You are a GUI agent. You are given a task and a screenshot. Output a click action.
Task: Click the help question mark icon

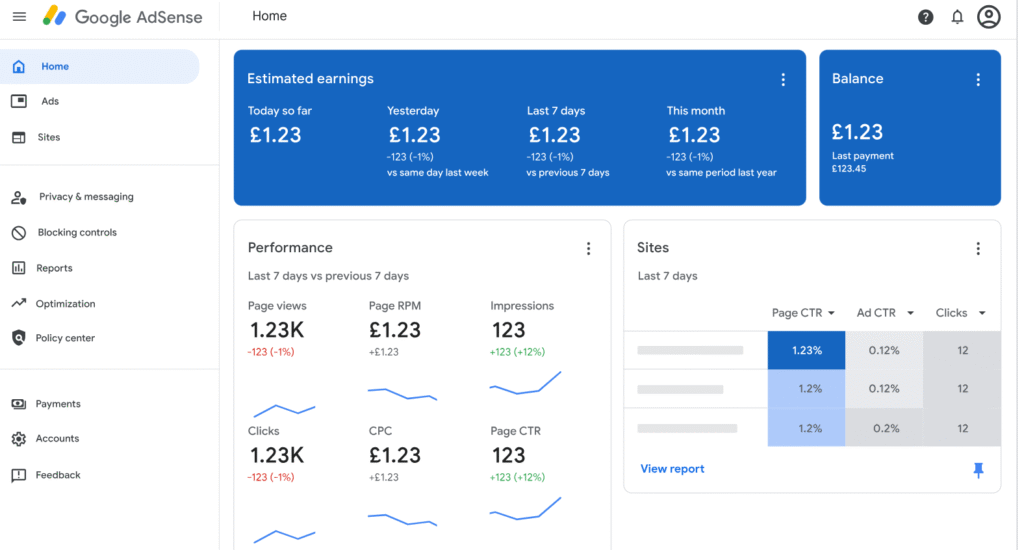[x=925, y=17]
